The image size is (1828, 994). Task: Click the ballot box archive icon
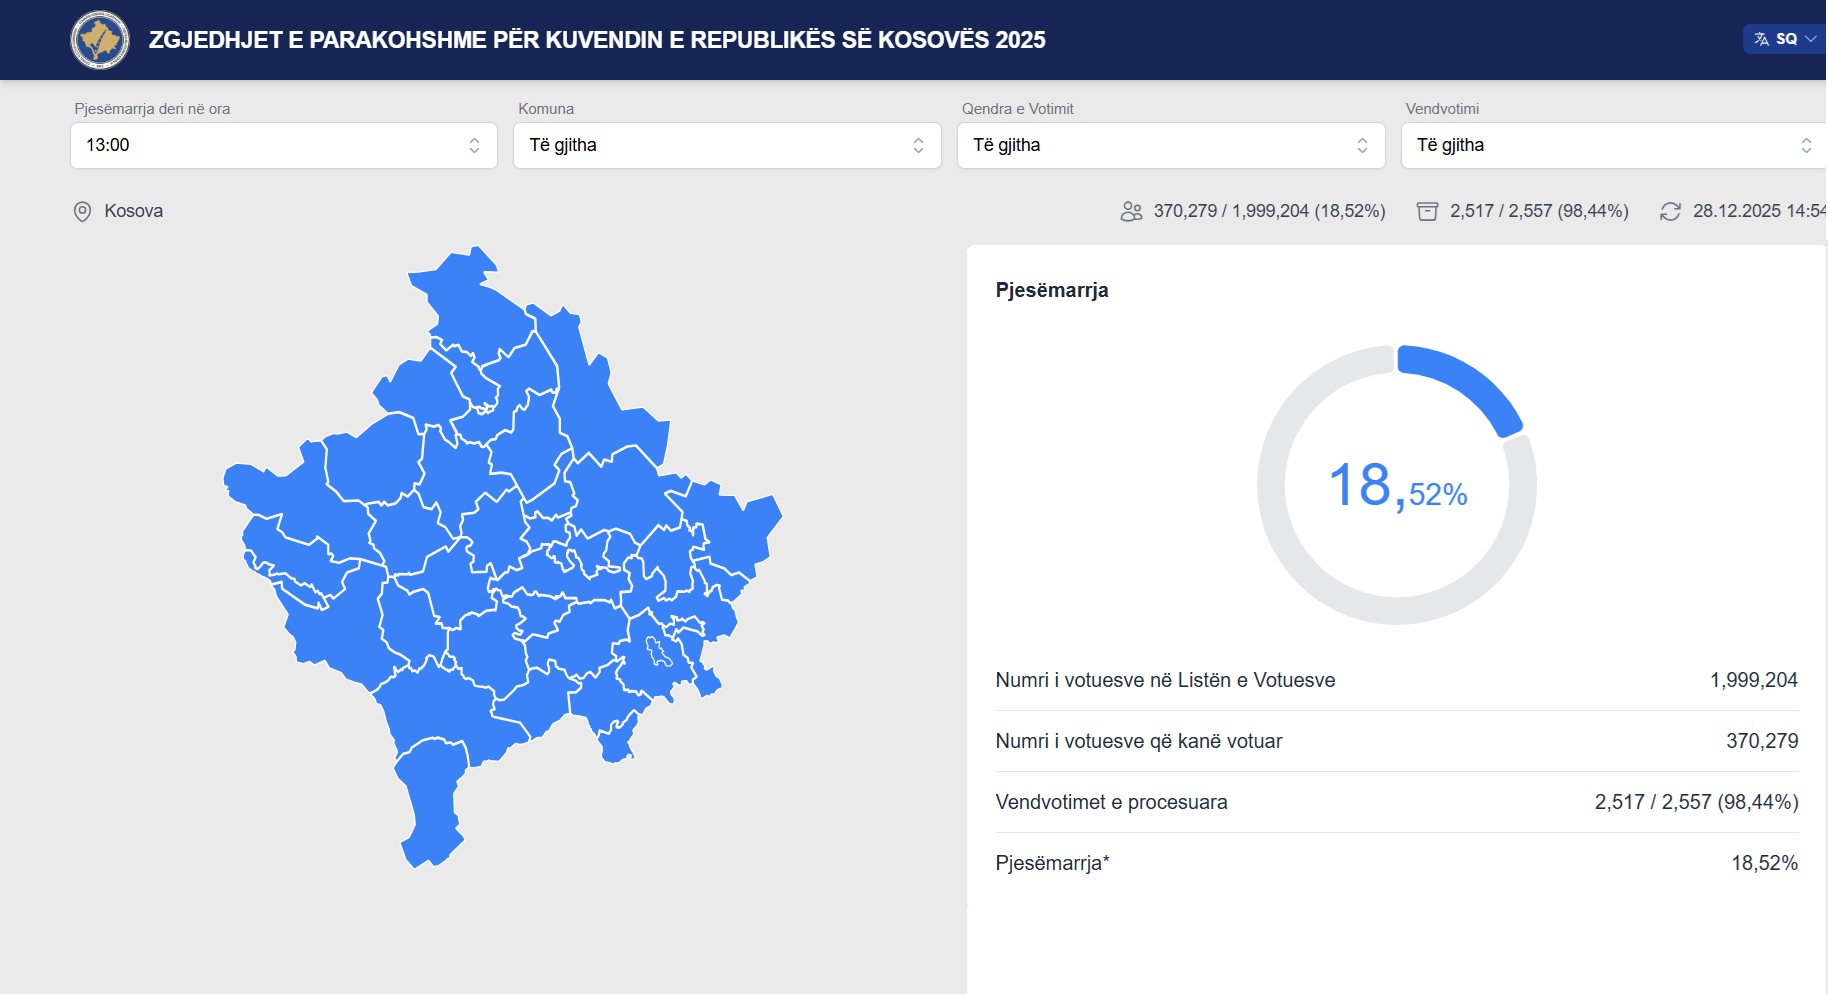(1427, 212)
